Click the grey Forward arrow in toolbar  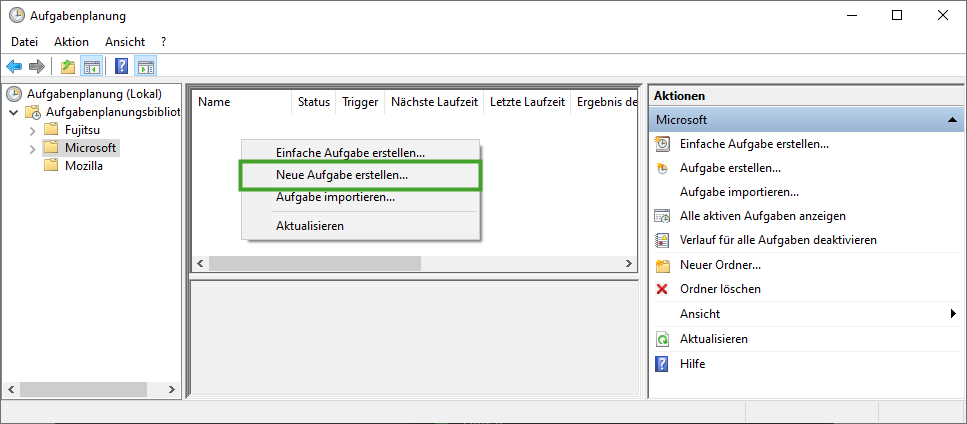point(37,67)
